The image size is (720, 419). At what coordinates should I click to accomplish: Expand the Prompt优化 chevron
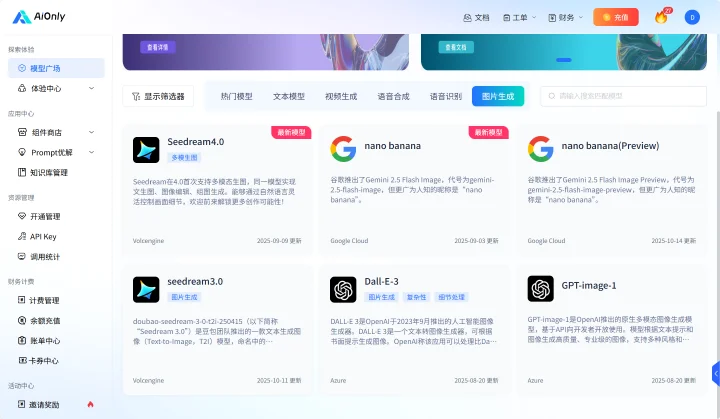pyautogui.click(x=91, y=152)
